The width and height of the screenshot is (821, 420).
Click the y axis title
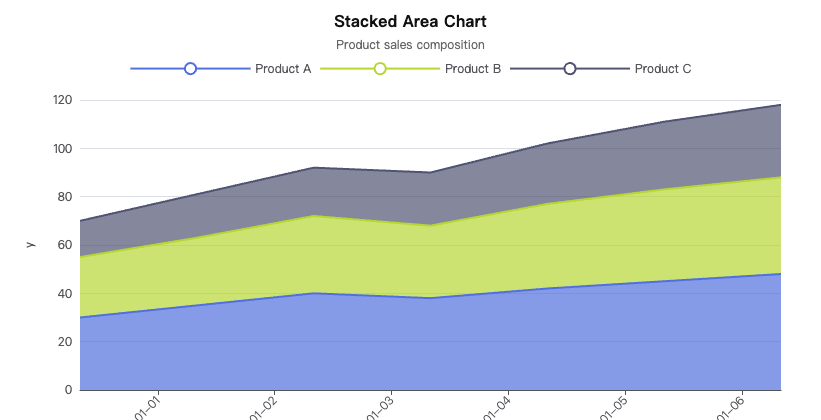[30, 244]
